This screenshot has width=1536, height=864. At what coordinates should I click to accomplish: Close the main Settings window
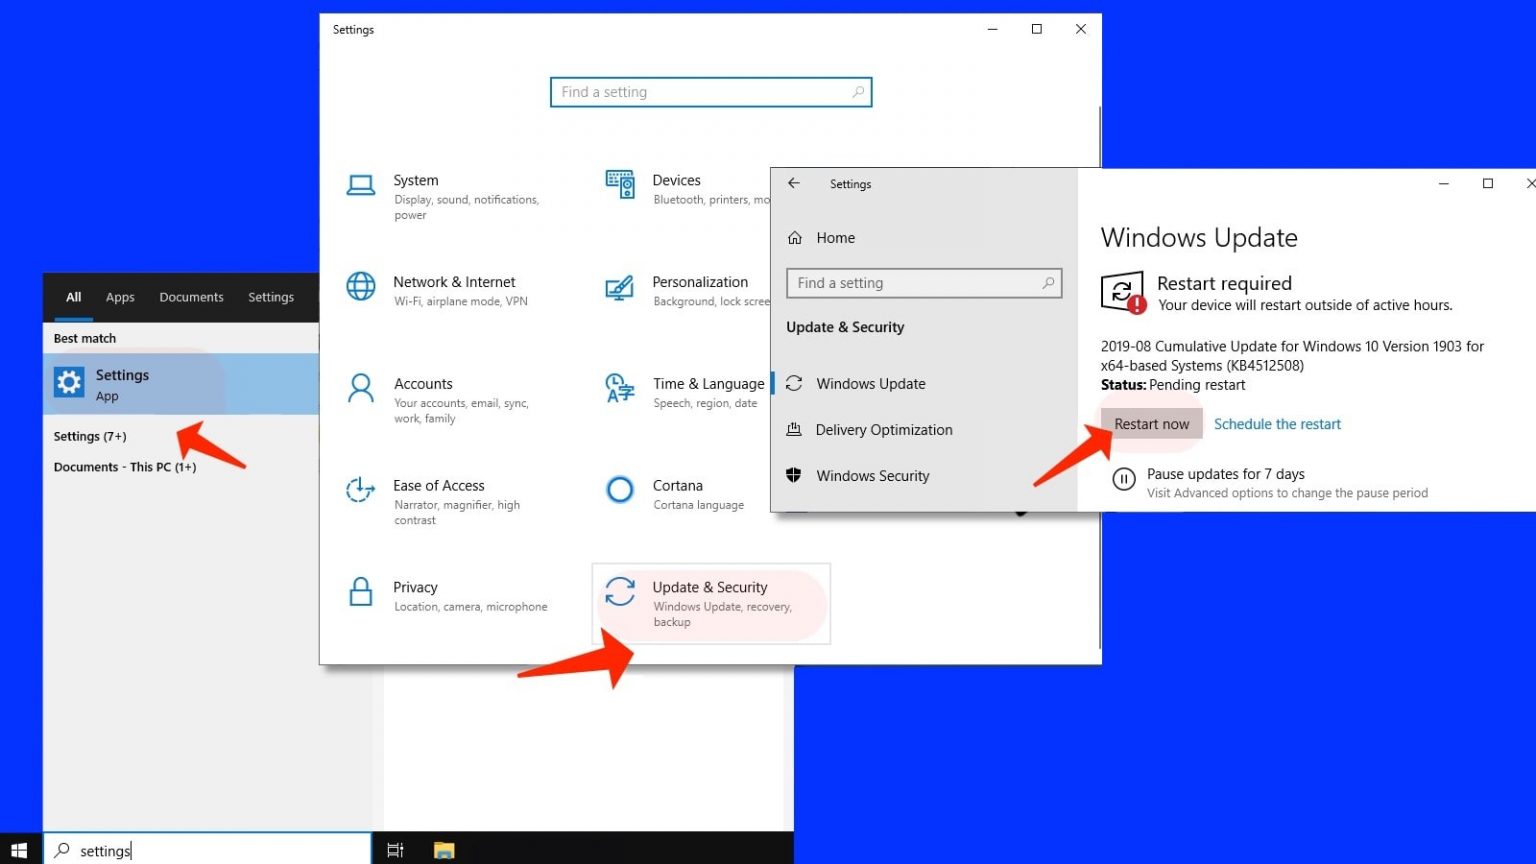click(x=1080, y=29)
